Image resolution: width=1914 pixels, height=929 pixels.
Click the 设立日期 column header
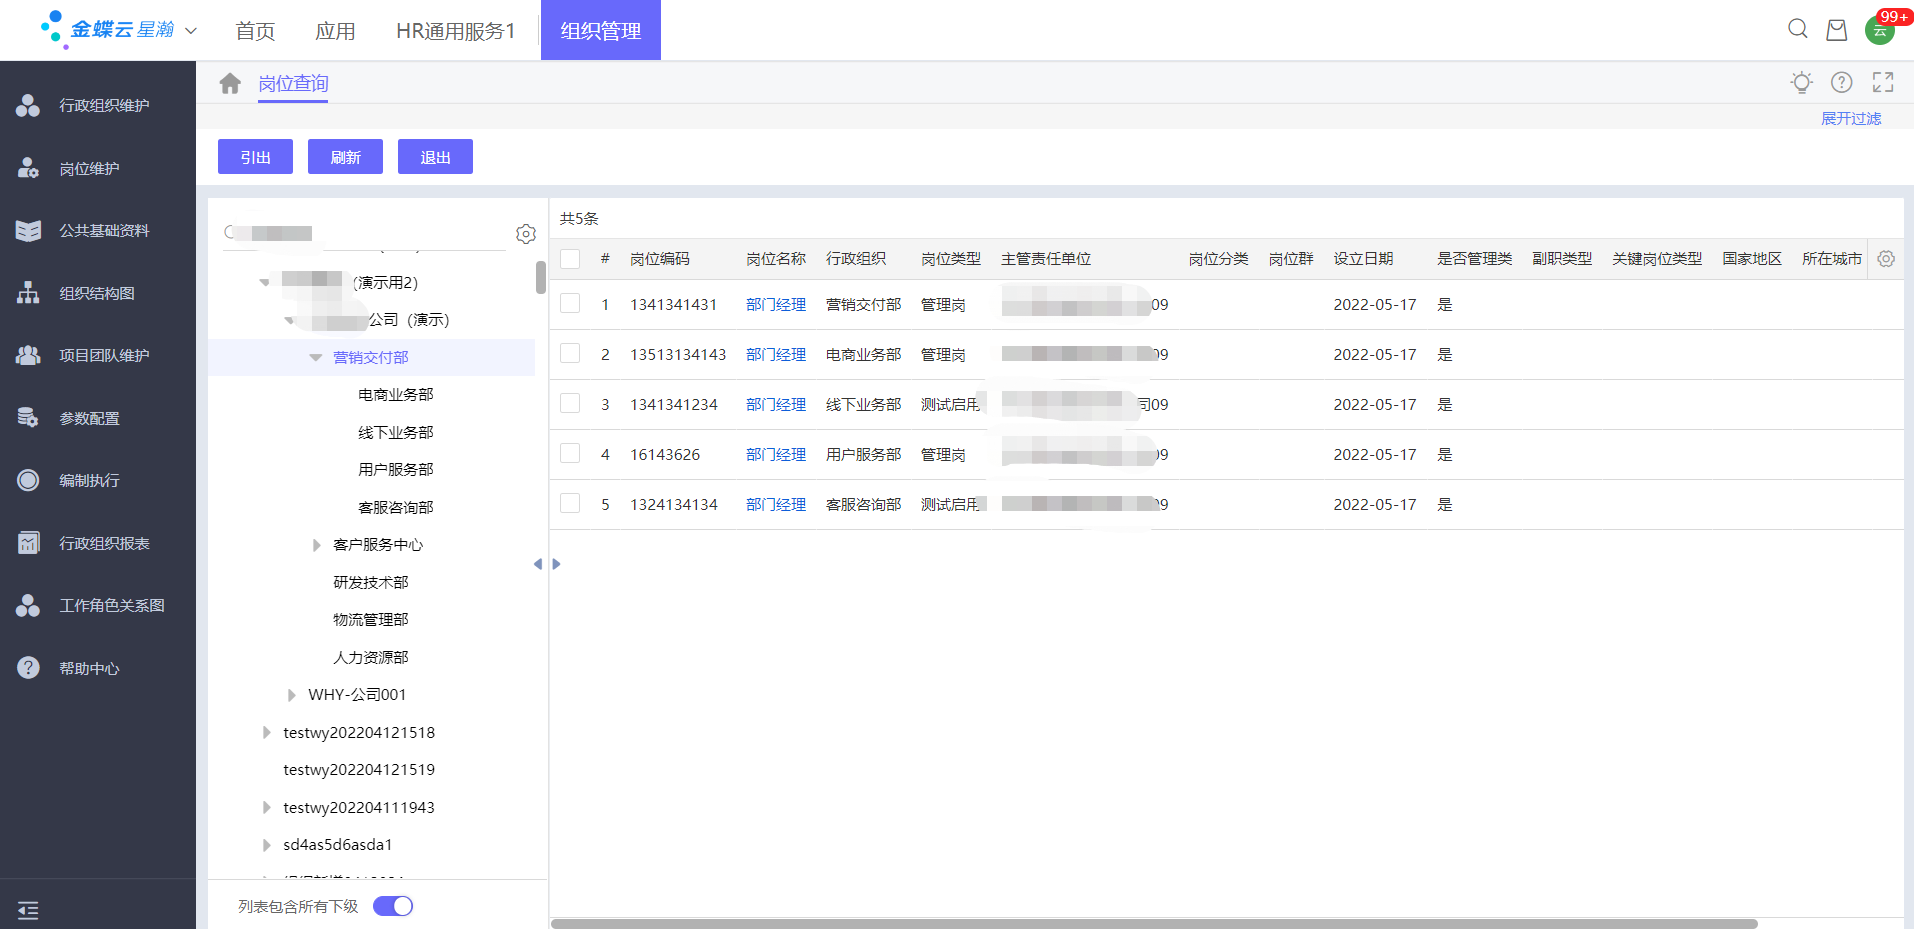click(1363, 259)
